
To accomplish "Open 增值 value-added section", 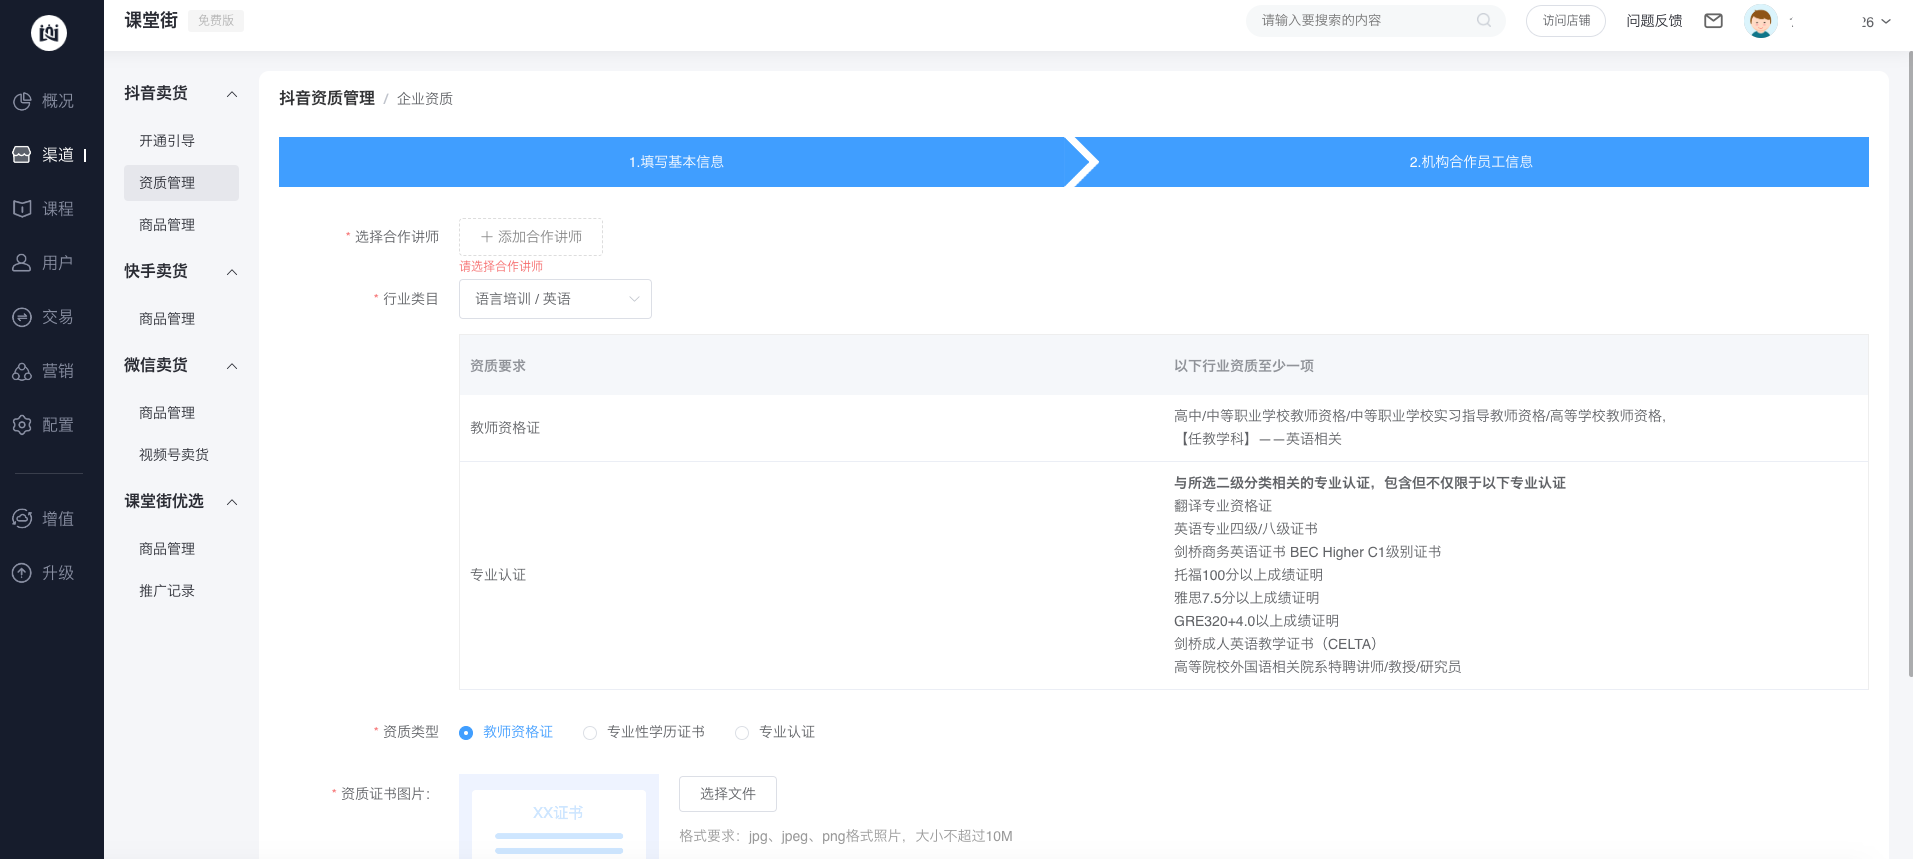I will 43,519.
